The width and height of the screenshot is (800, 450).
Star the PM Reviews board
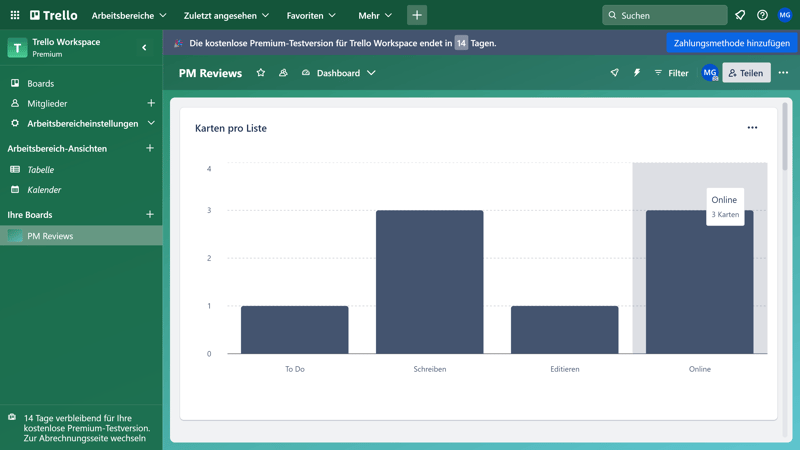pos(261,73)
